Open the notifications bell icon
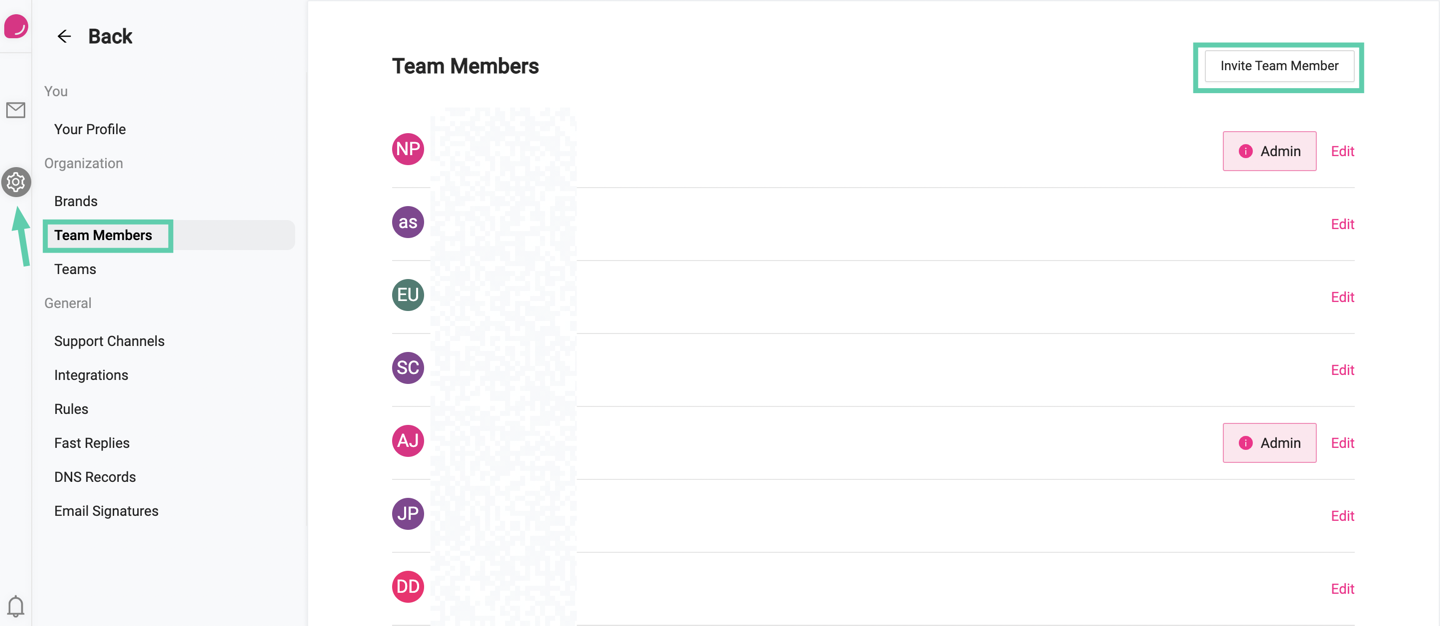The height and width of the screenshot is (626, 1440). (16, 606)
